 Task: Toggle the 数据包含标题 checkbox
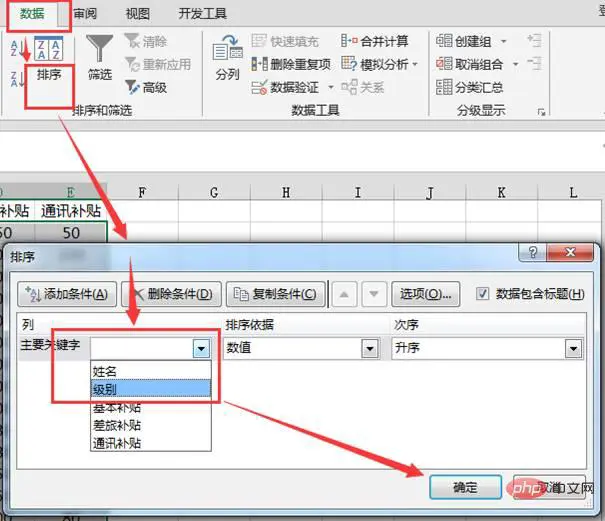[482, 294]
